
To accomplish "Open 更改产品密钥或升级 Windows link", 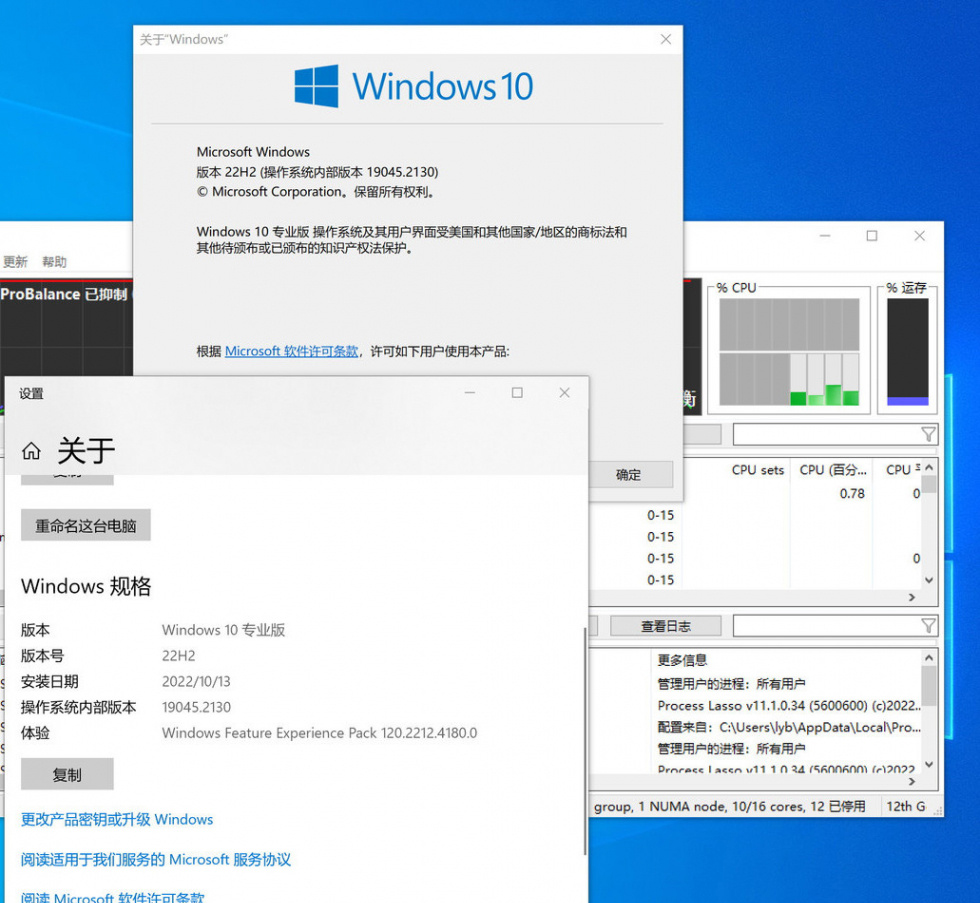I will (117, 819).
